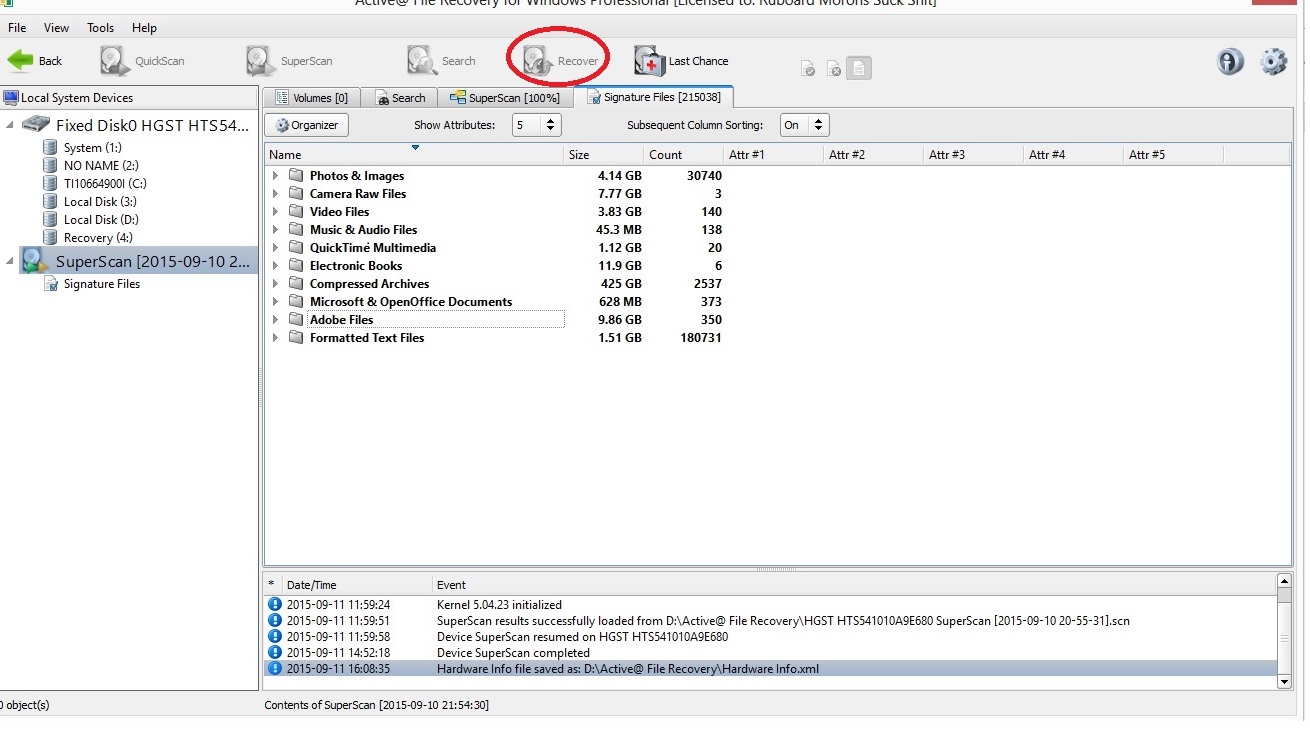Select Device SuperScan resumed log entry

tap(771, 637)
